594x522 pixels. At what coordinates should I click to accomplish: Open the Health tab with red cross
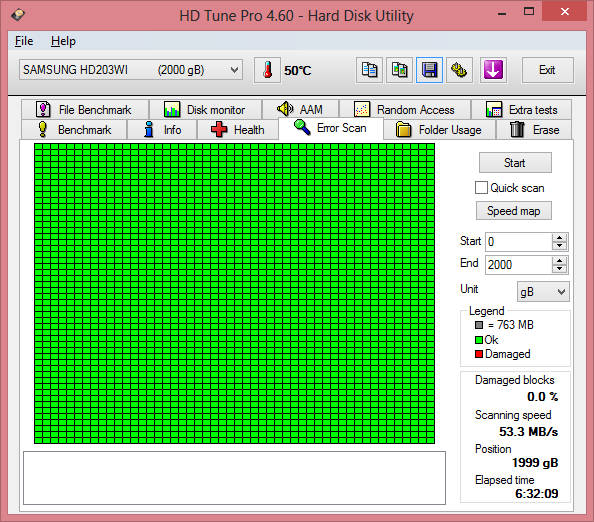pos(238,130)
